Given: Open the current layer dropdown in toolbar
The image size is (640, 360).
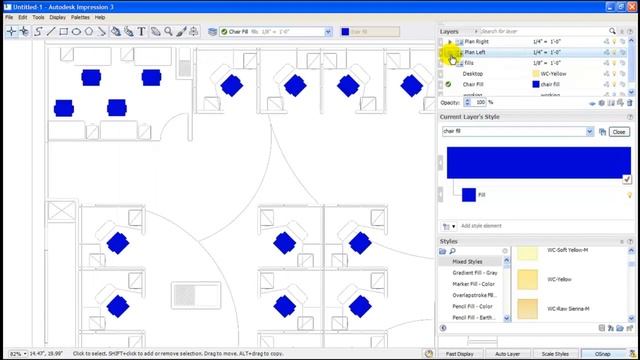Looking at the screenshot, I should [x=328, y=31].
